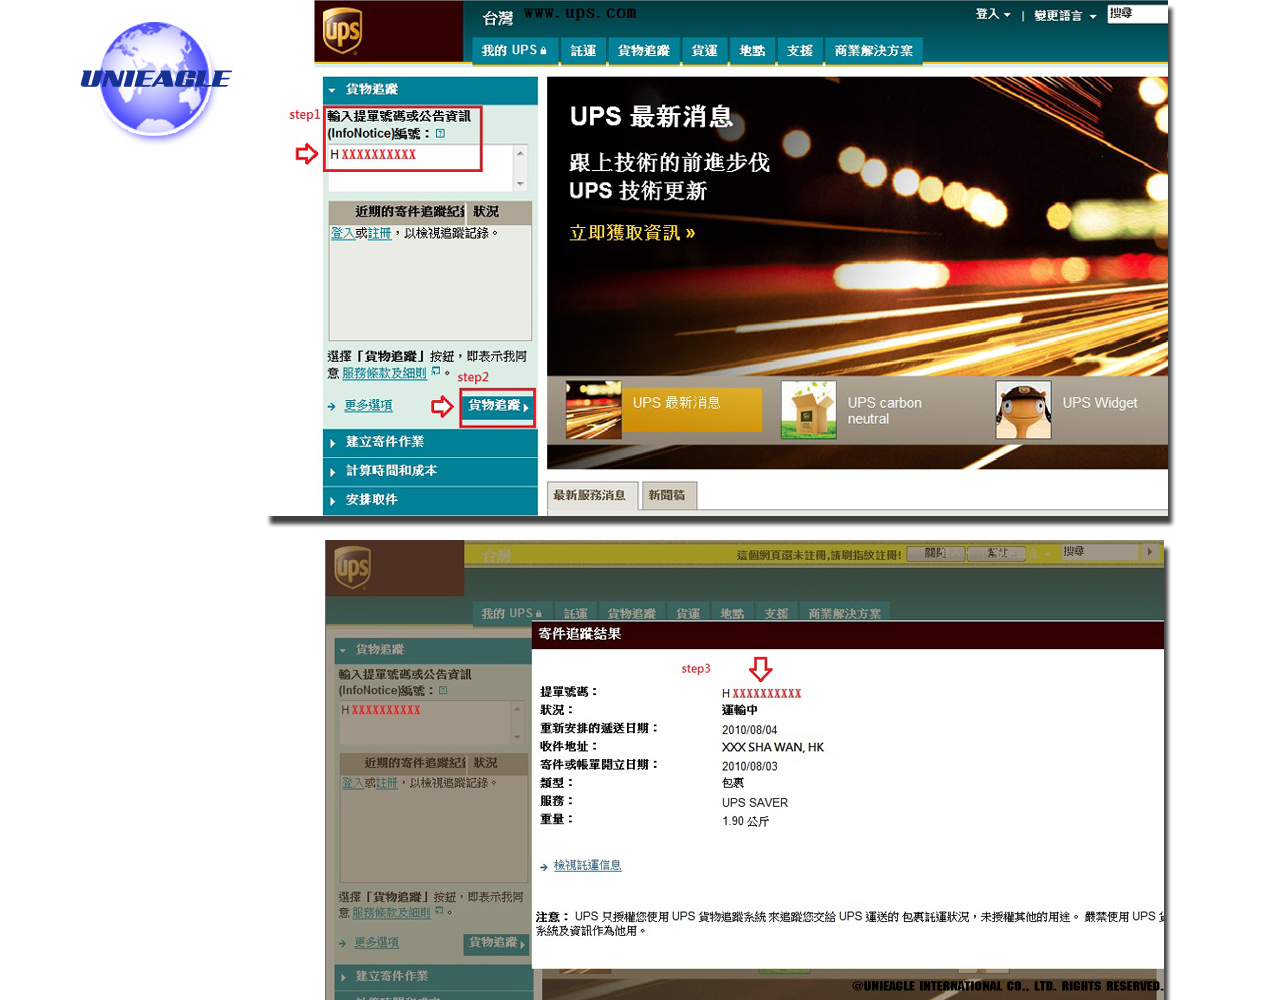The image size is (1280, 1000).
Task: Click the 更多選項 link in the upper page
Action: click(368, 406)
